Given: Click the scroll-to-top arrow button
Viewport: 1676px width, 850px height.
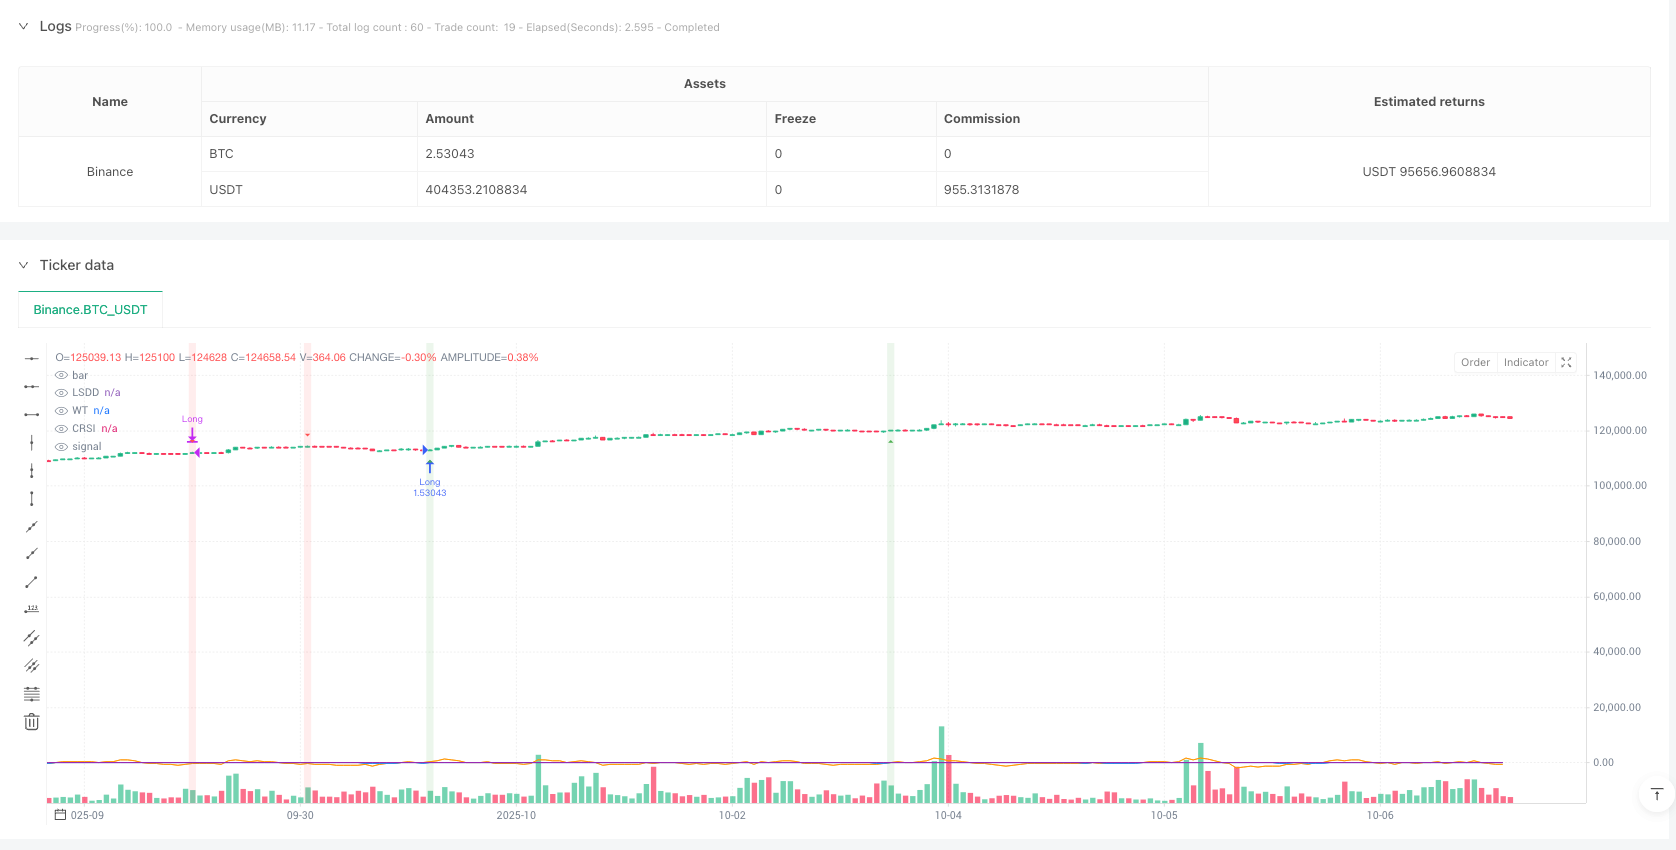Looking at the screenshot, I should [1656, 795].
